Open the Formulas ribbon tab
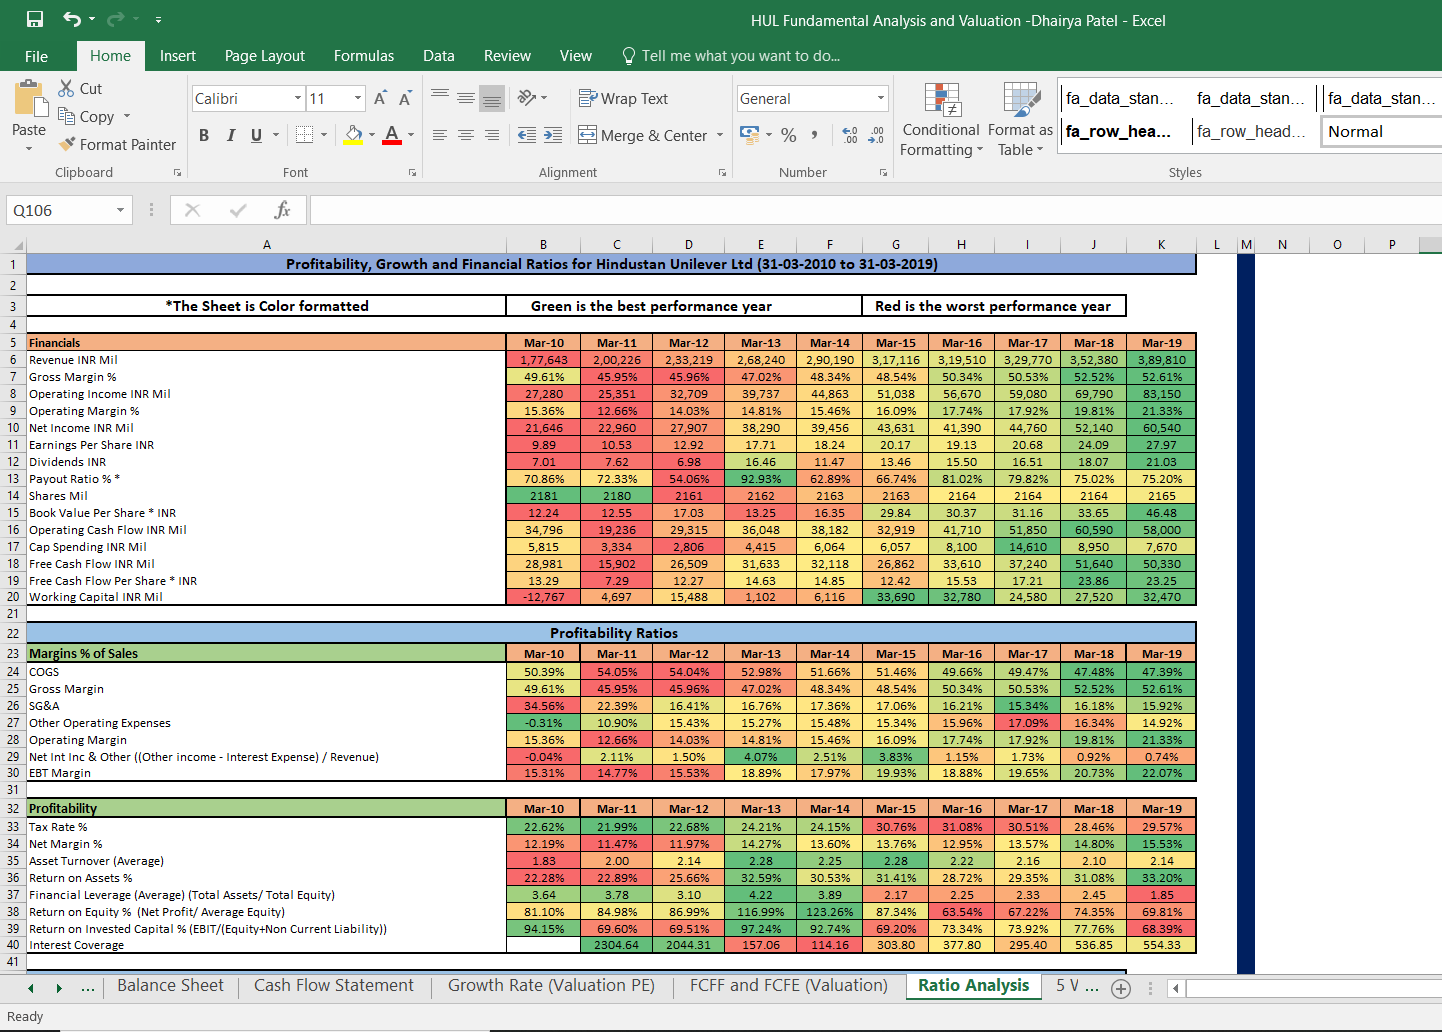 coord(364,56)
